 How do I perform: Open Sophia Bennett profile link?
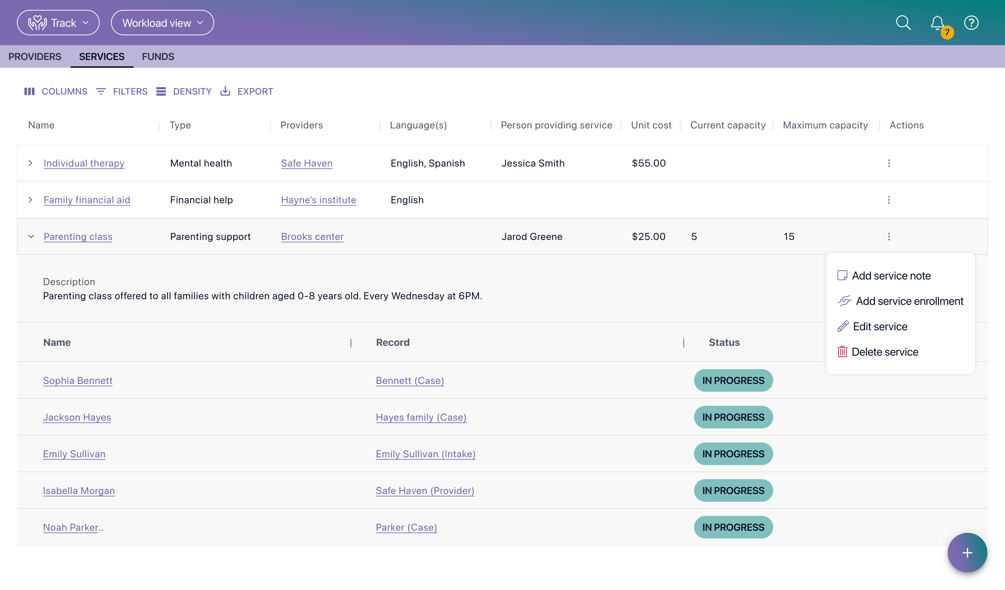78,381
